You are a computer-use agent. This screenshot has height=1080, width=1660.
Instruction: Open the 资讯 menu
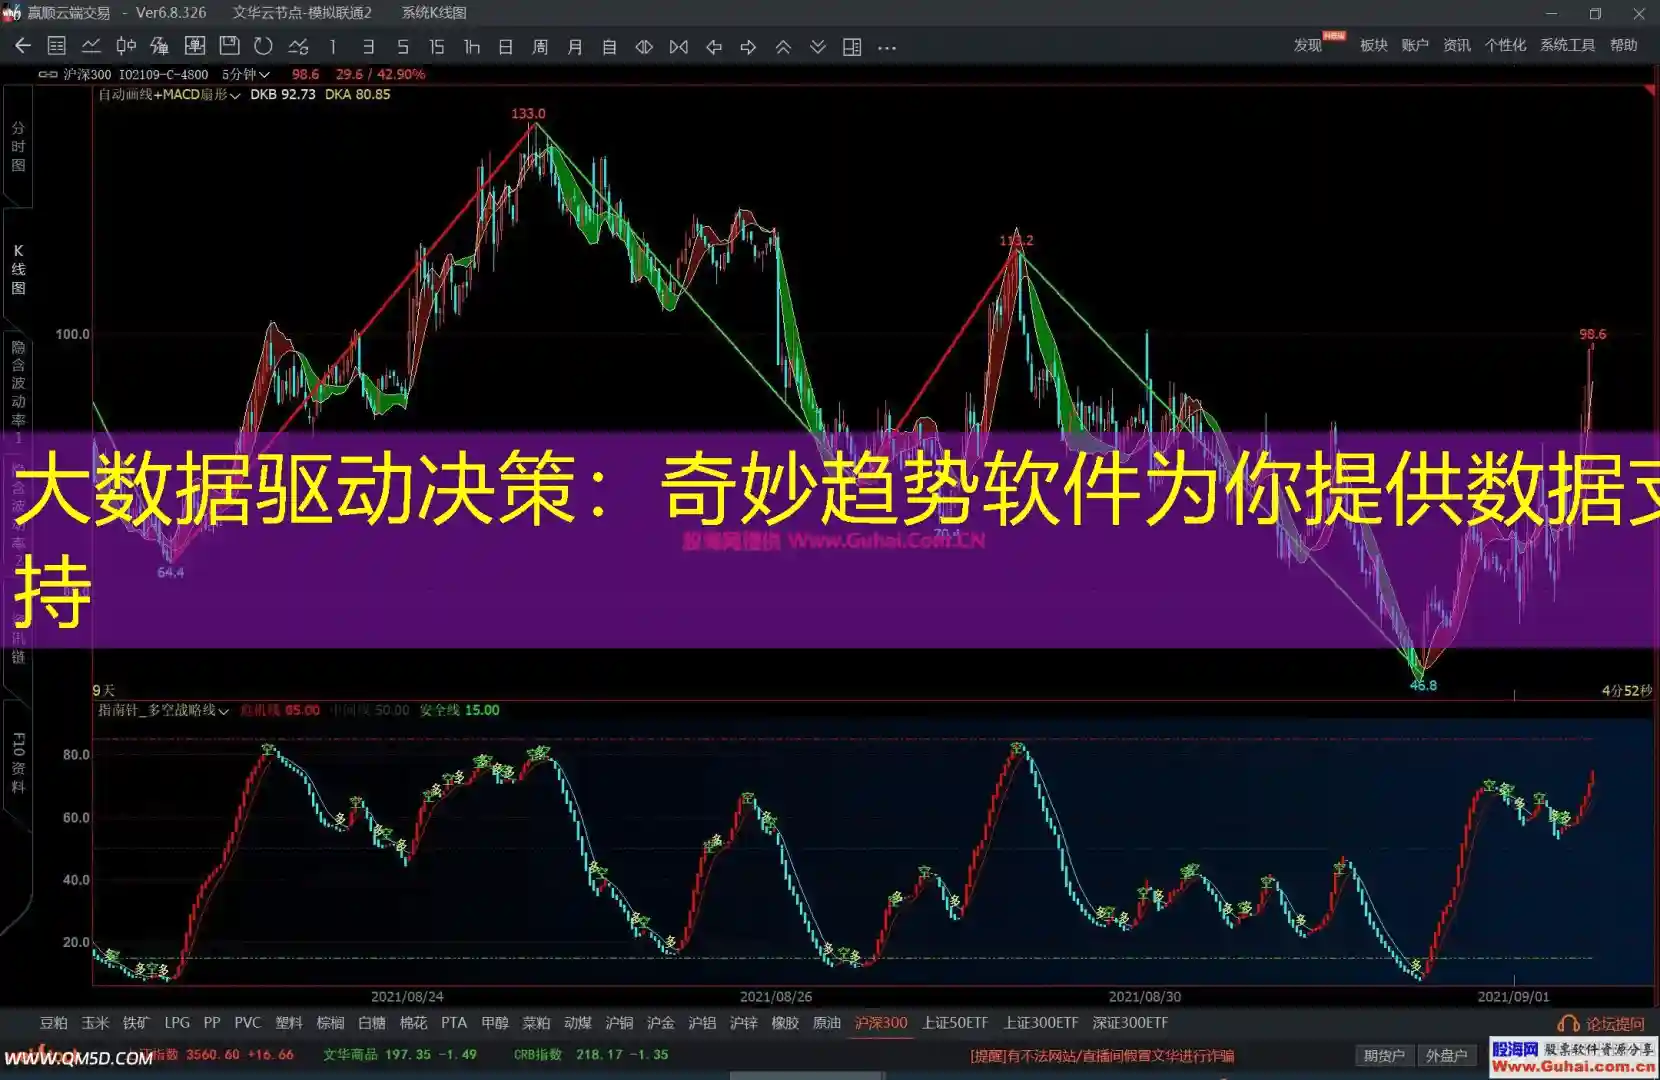click(1457, 45)
